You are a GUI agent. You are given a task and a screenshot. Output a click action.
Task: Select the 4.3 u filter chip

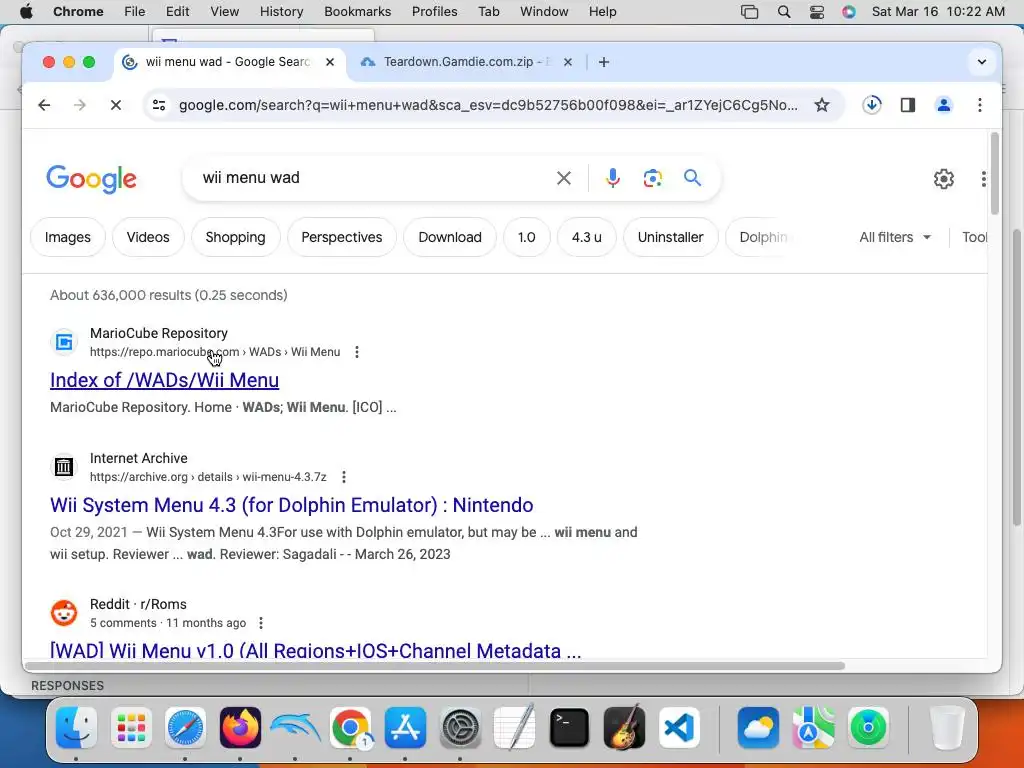point(586,237)
